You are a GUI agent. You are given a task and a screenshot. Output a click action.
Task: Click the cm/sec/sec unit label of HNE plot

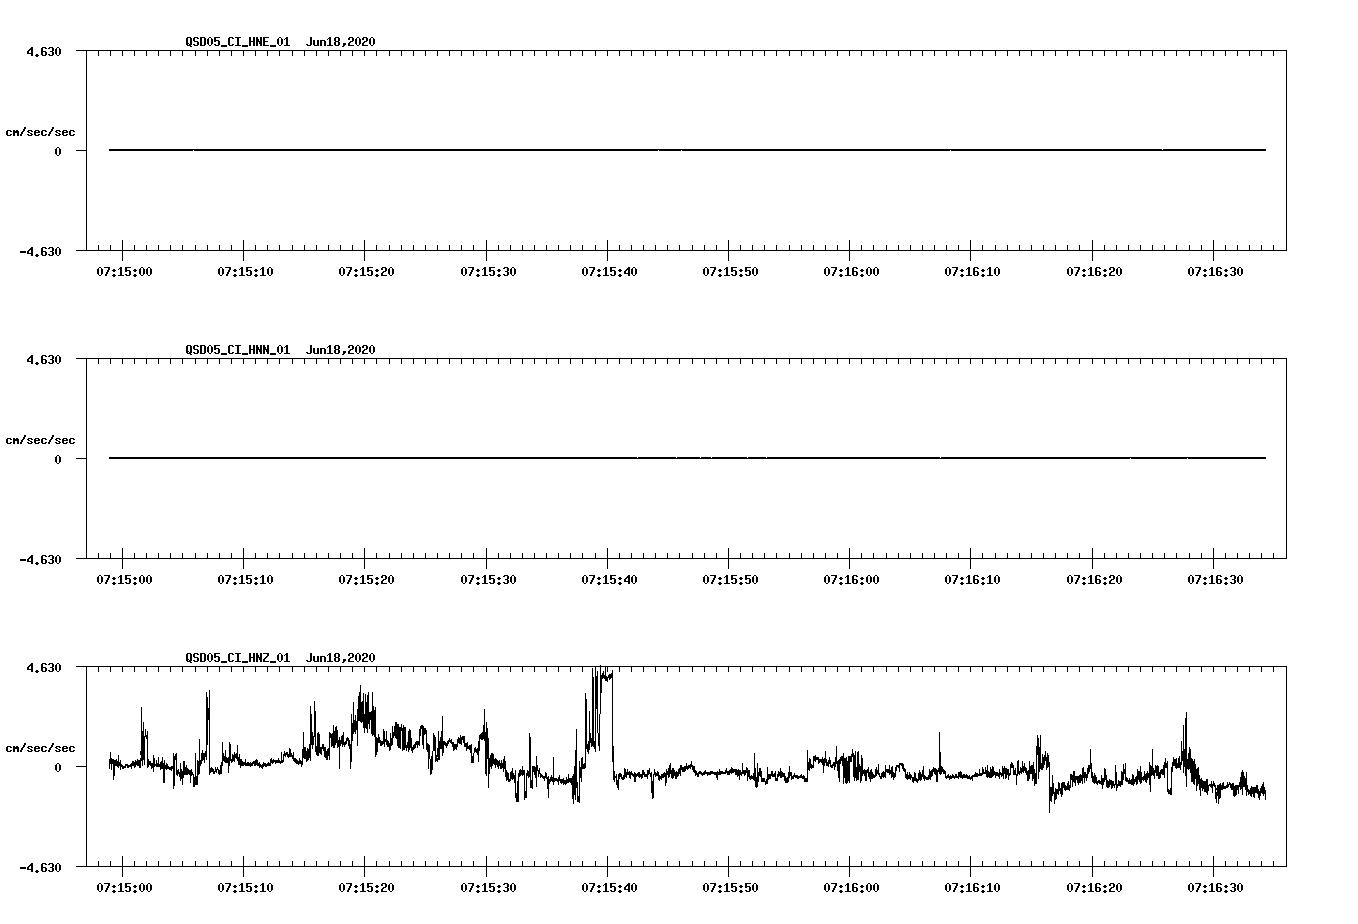coord(40,132)
